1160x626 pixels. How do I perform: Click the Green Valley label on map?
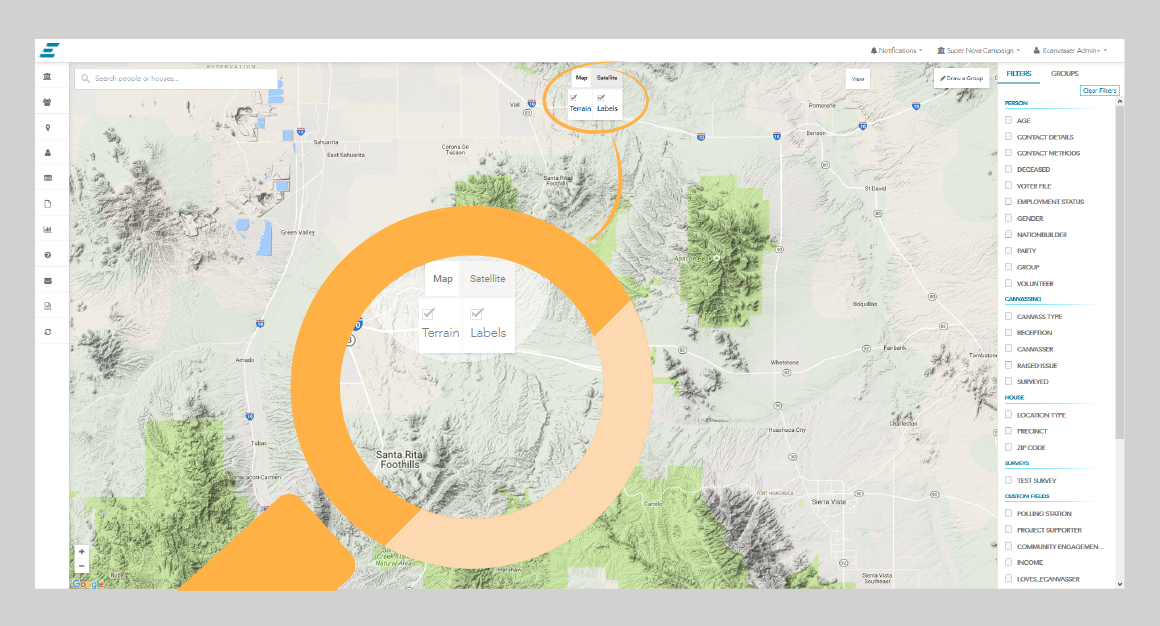tap(297, 232)
